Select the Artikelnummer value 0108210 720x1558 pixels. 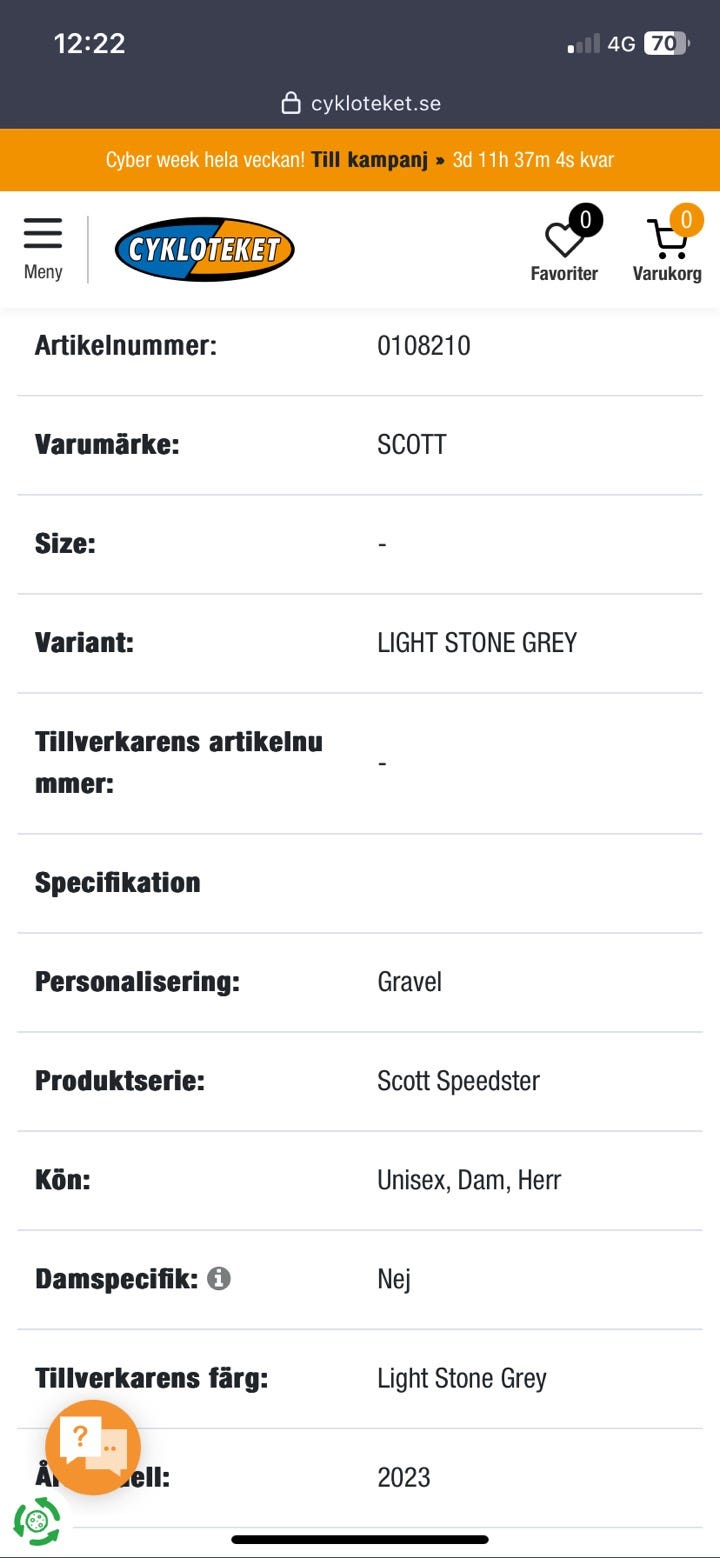pos(424,346)
